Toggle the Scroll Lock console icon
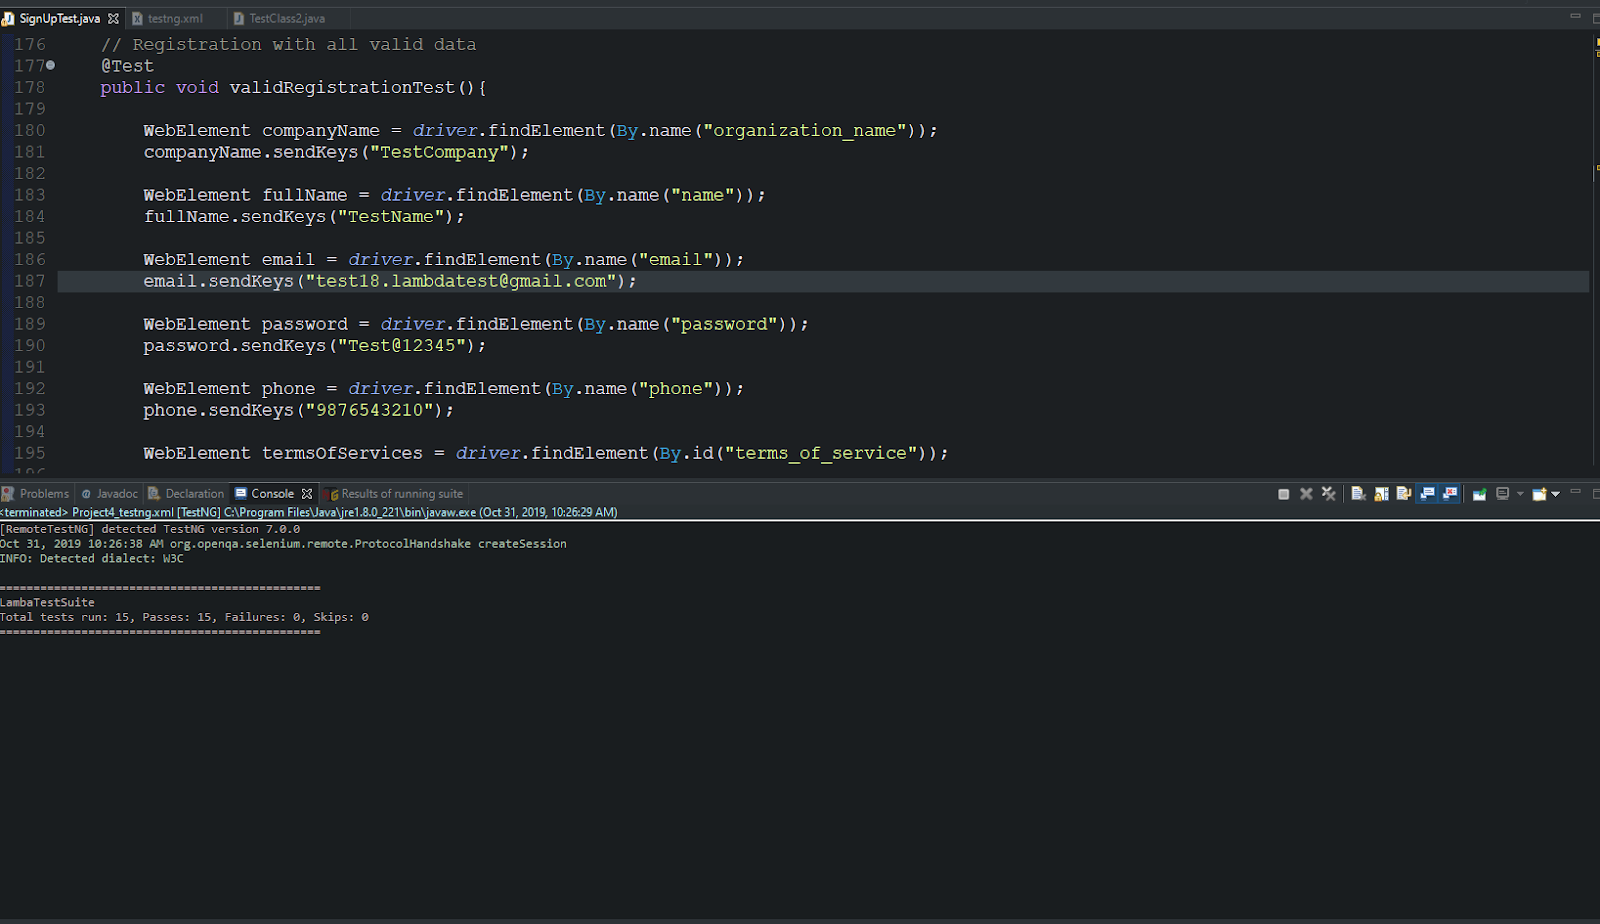The image size is (1600, 924). 1381,494
